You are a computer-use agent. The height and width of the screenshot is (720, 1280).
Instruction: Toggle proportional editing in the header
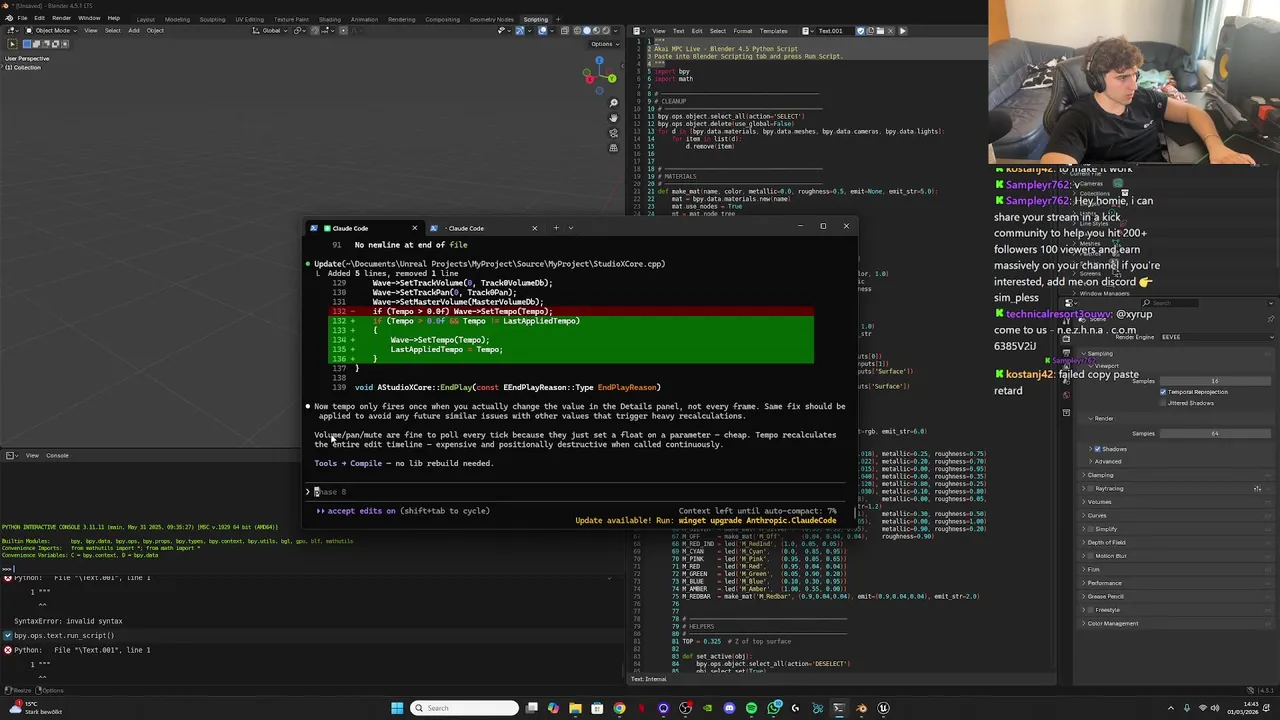click(x=343, y=30)
